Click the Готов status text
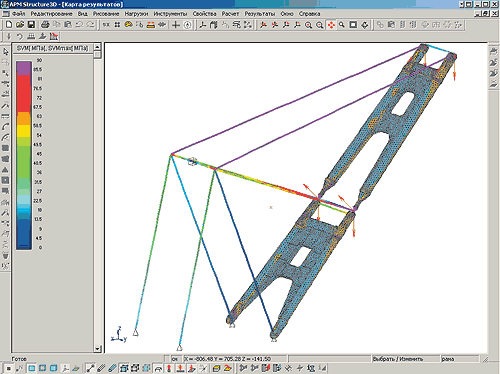 point(19,359)
